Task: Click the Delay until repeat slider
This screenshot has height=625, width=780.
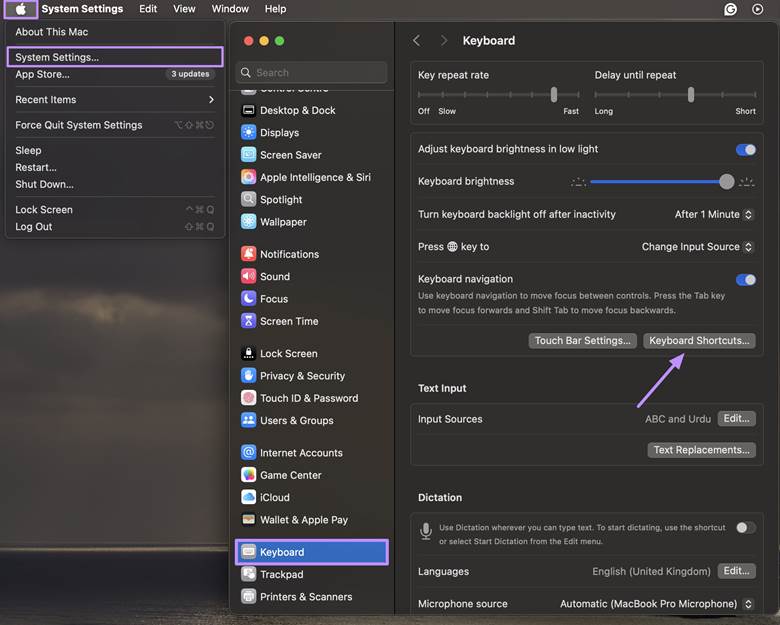Action: click(x=675, y=95)
